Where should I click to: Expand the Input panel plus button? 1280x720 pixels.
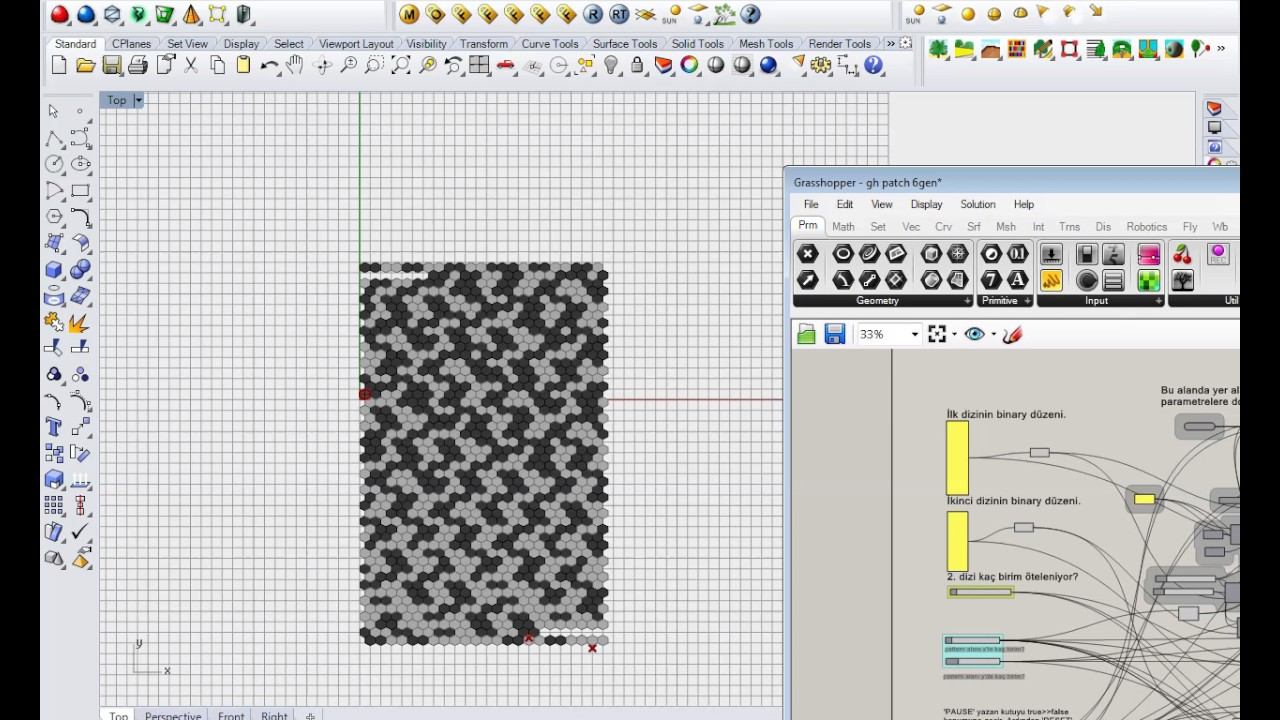(1159, 301)
